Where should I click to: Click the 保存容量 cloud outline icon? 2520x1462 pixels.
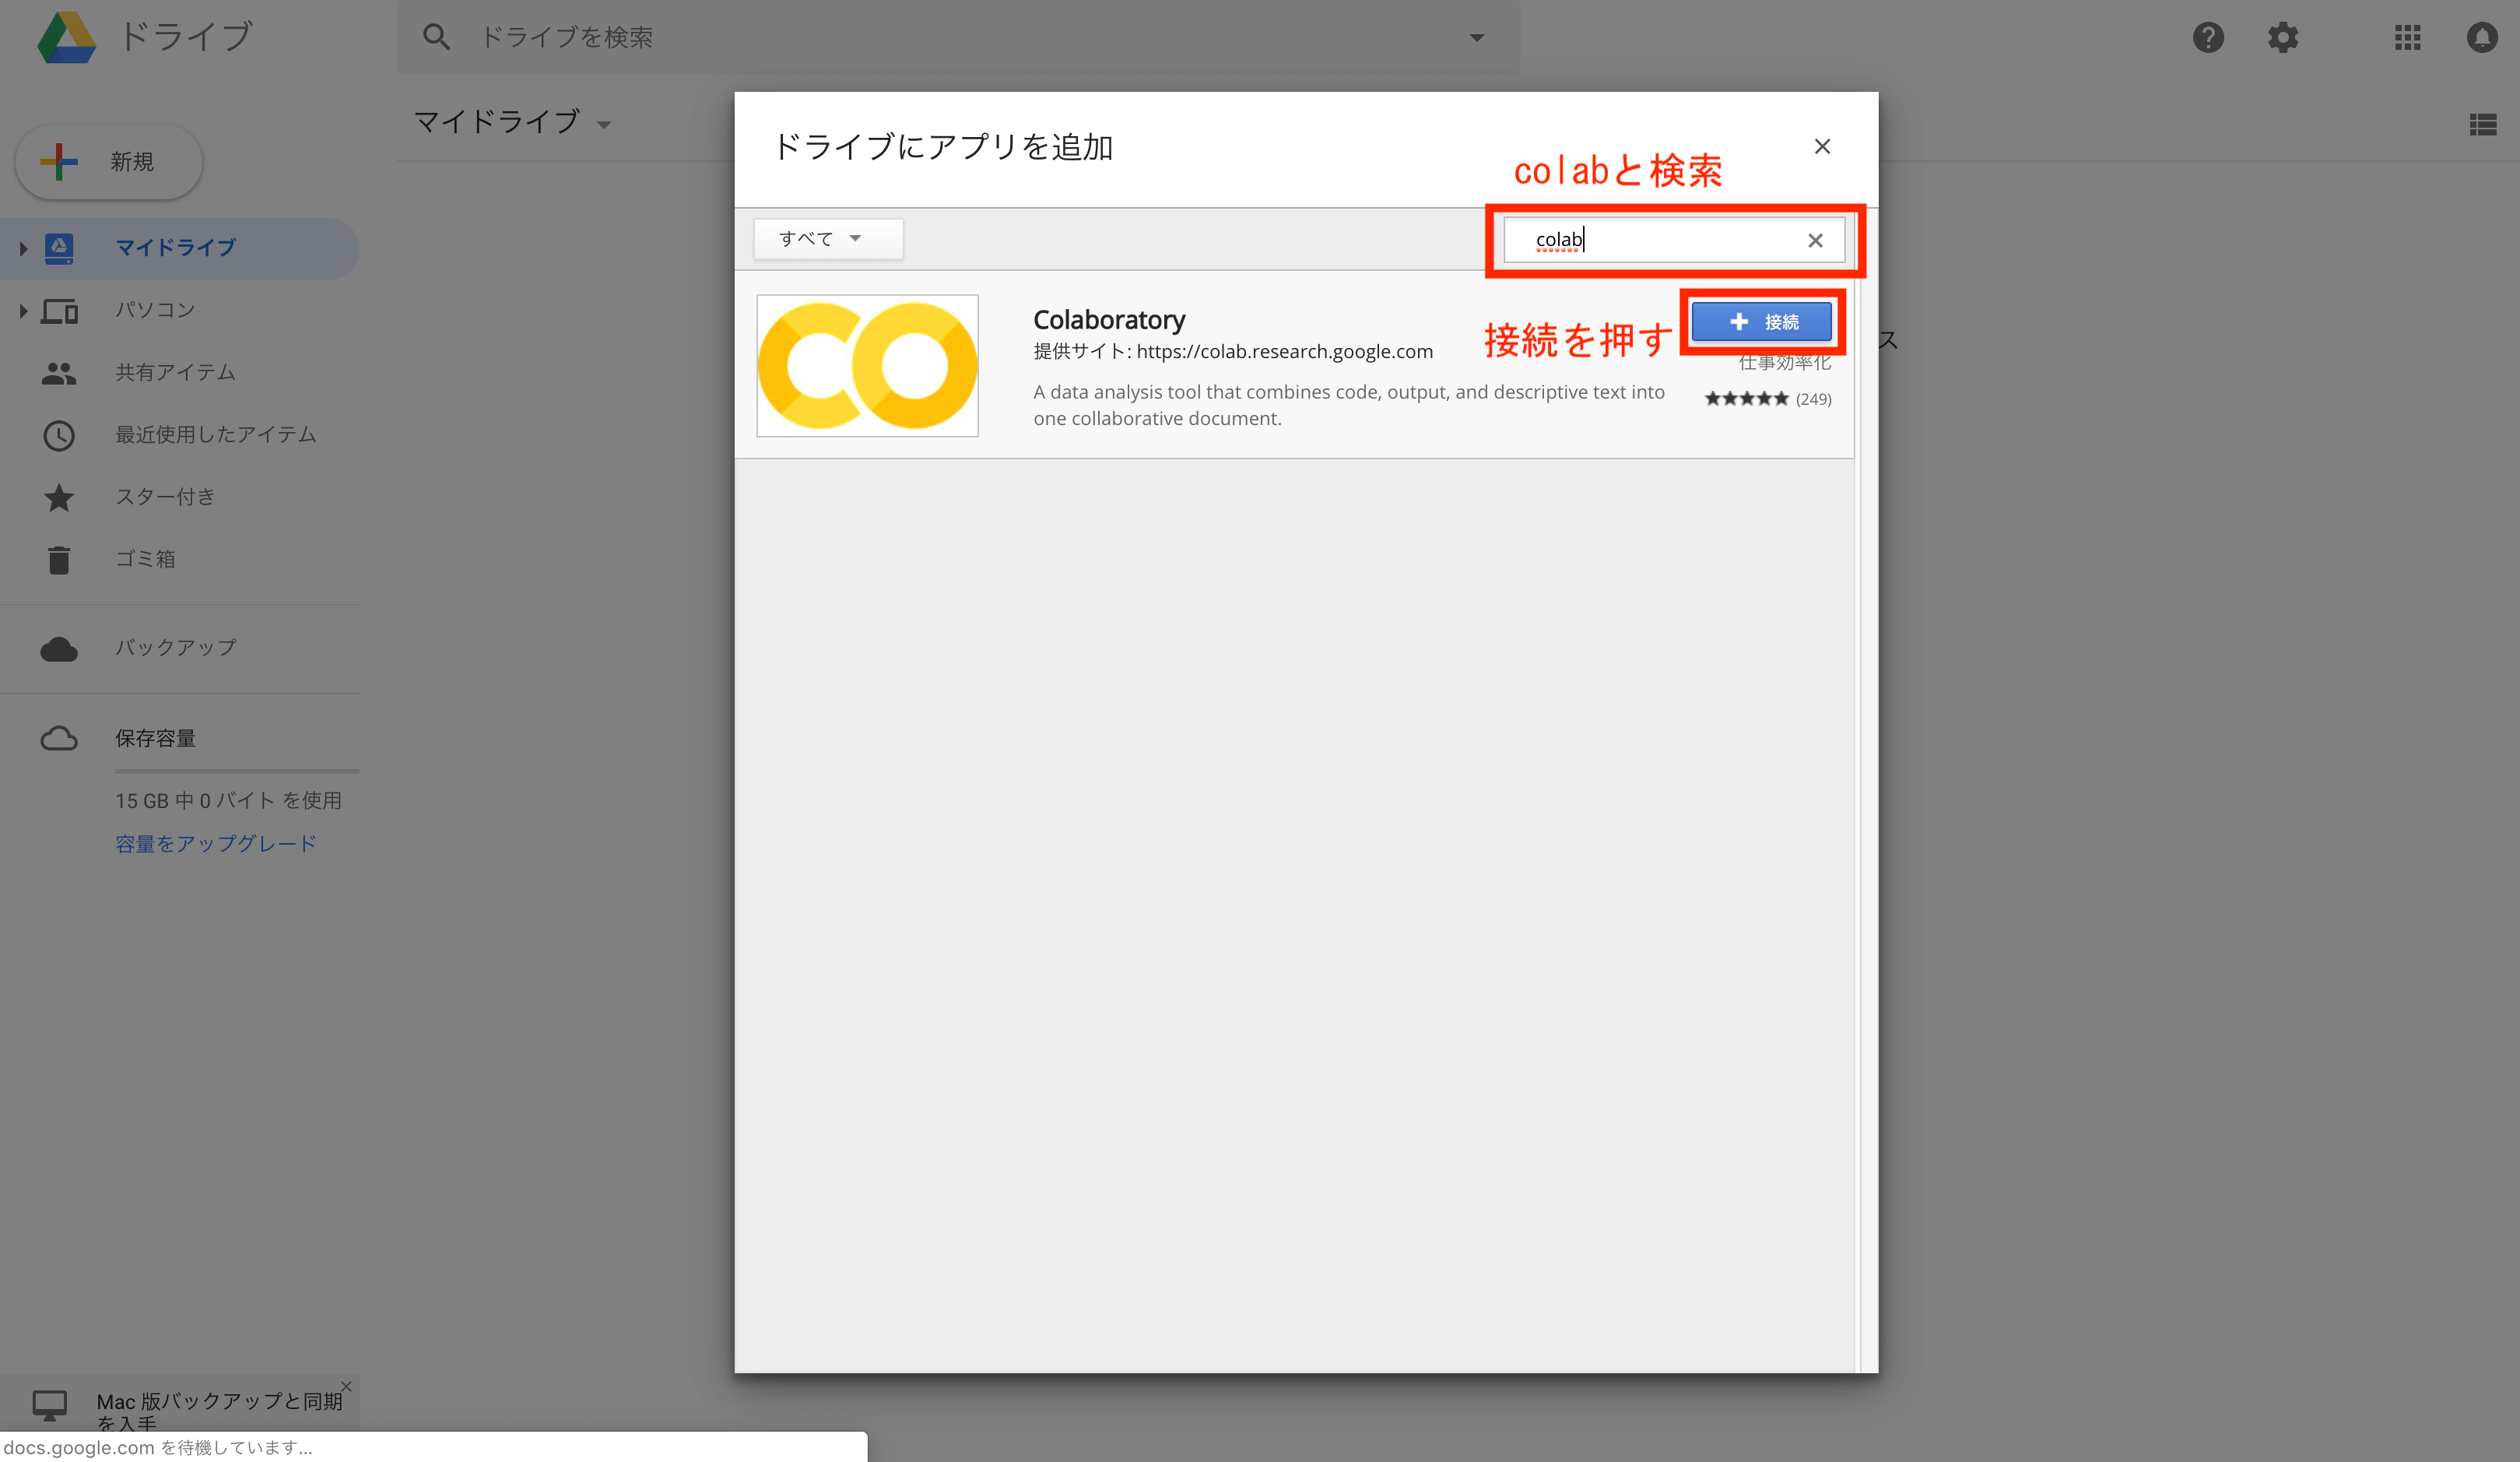click(x=59, y=738)
